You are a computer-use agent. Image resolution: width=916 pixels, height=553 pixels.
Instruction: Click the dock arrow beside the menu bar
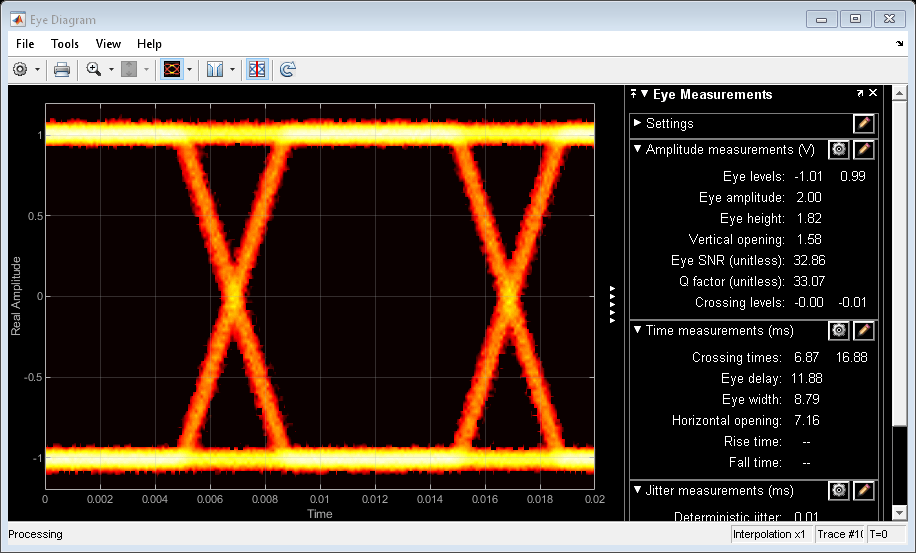pyautogui.click(x=900, y=44)
